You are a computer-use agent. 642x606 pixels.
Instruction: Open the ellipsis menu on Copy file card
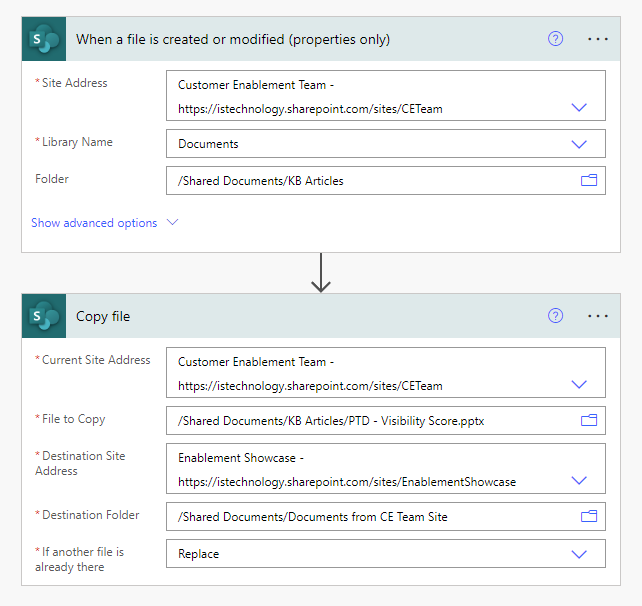(x=598, y=316)
